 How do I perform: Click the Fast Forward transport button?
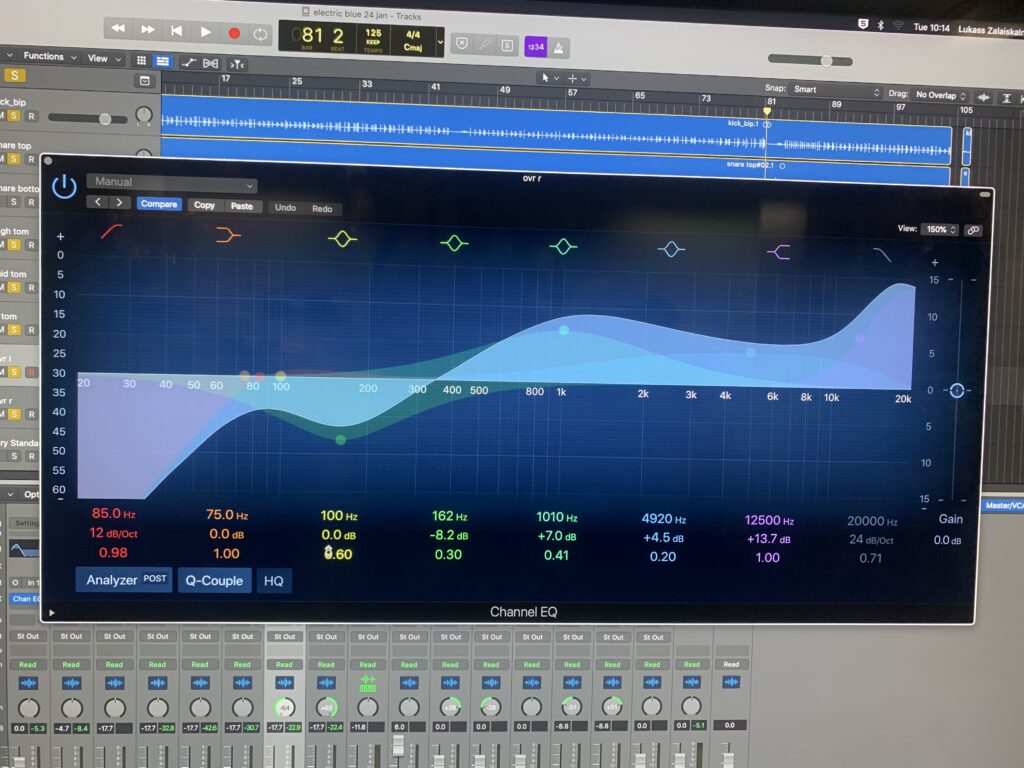pos(148,29)
